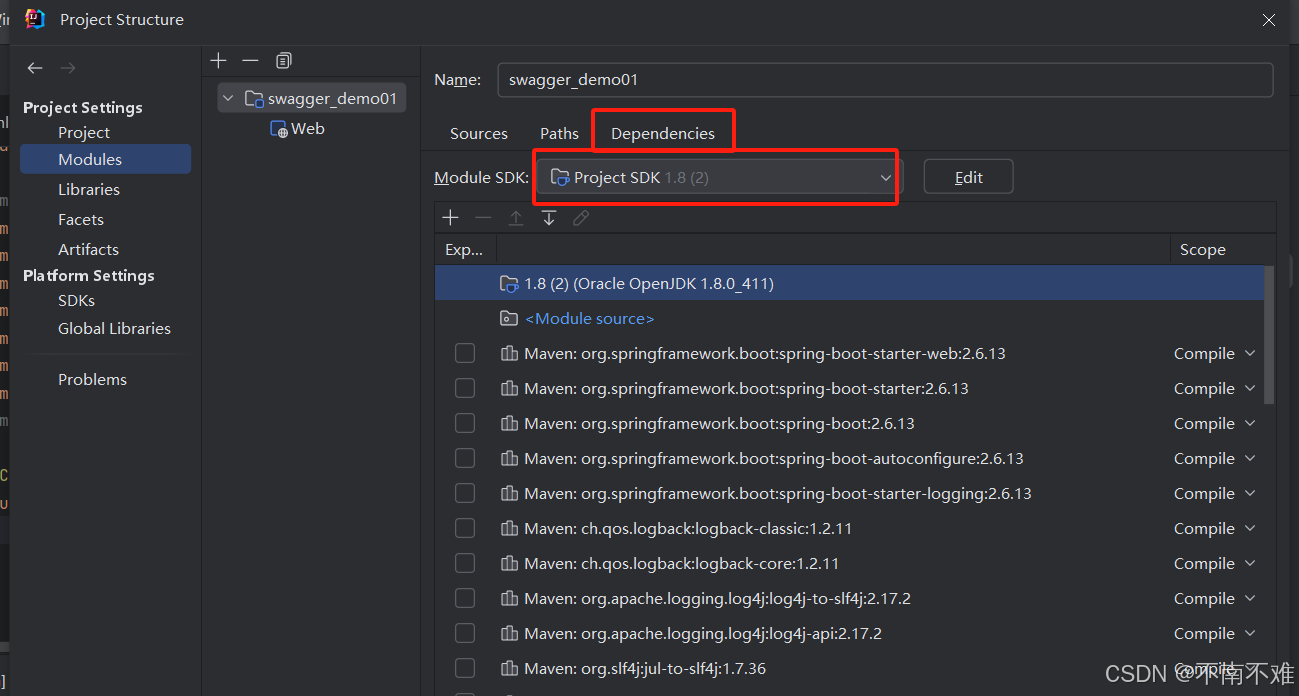Collapse the swagger_demo01 module tree node
The image size is (1299, 696).
pyautogui.click(x=229, y=98)
